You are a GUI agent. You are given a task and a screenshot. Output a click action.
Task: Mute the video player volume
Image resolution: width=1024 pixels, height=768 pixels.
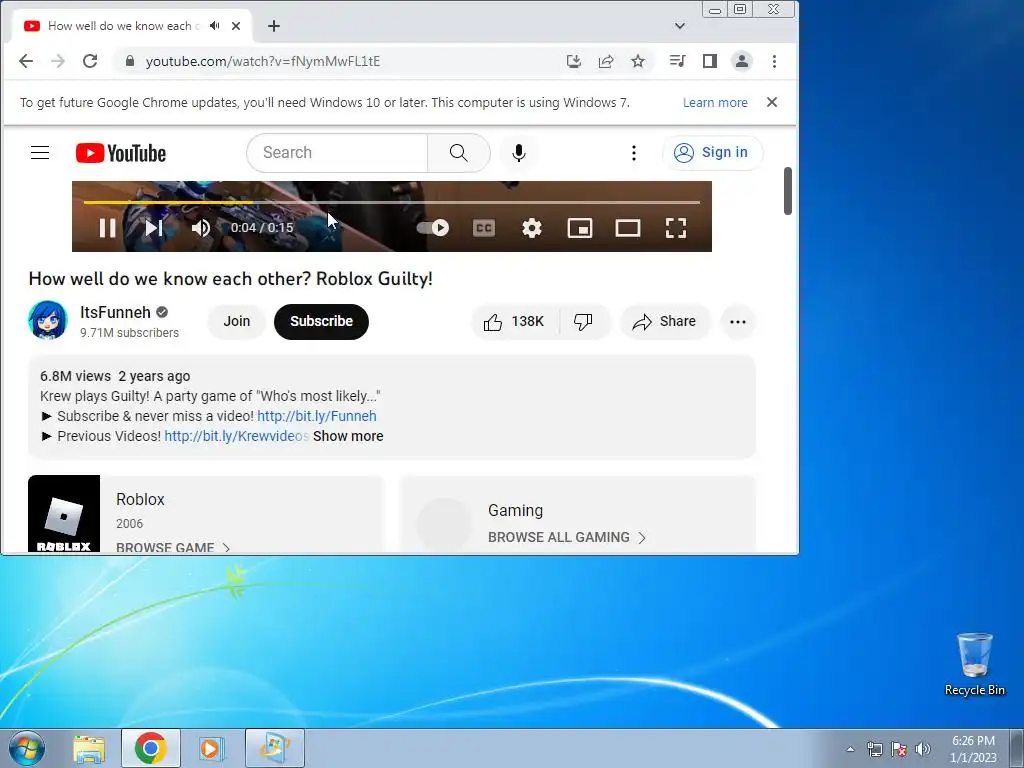tap(200, 228)
